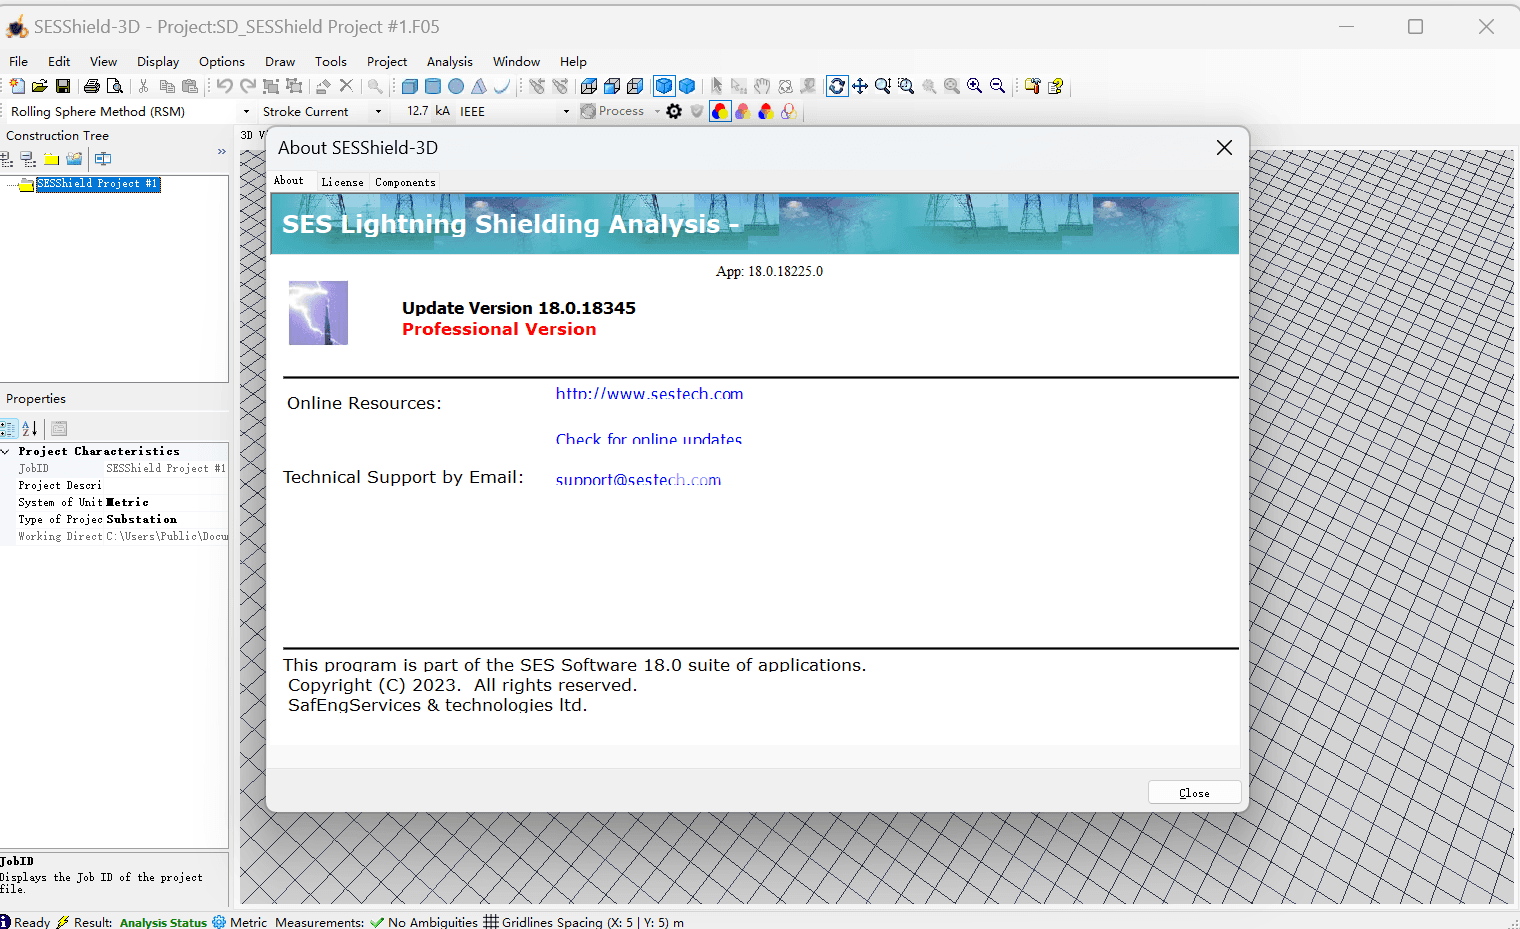Viewport: 1520px width, 929px height.
Task: Select the Sphere shape draw tool
Action: [x=456, y=86]
